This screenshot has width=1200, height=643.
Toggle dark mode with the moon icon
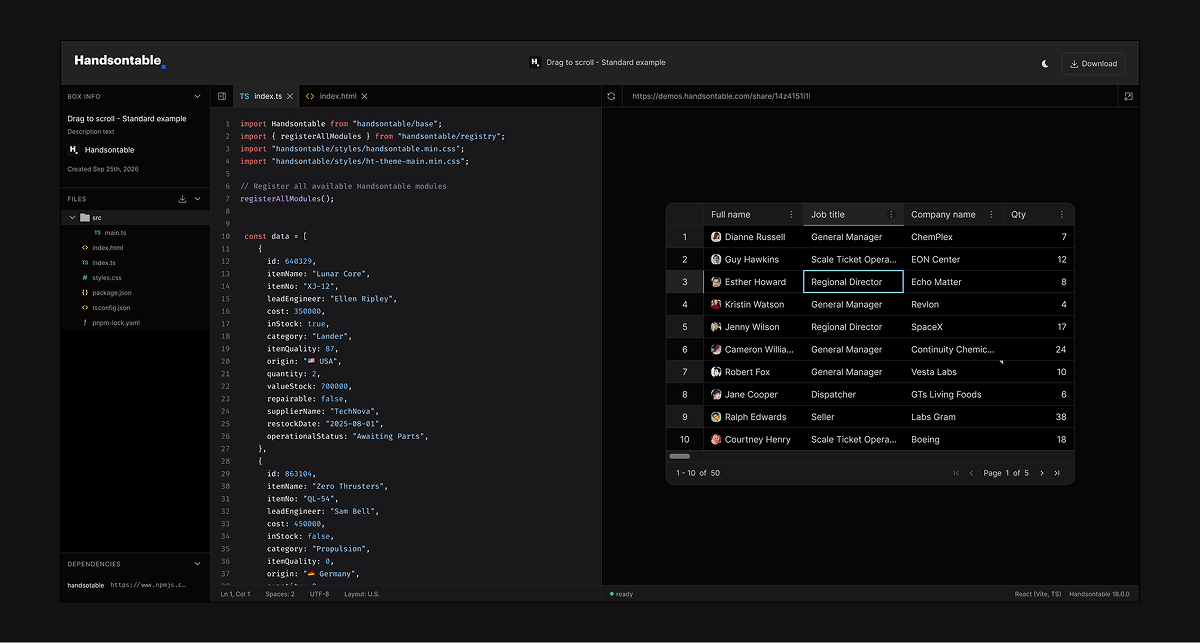1045,64
